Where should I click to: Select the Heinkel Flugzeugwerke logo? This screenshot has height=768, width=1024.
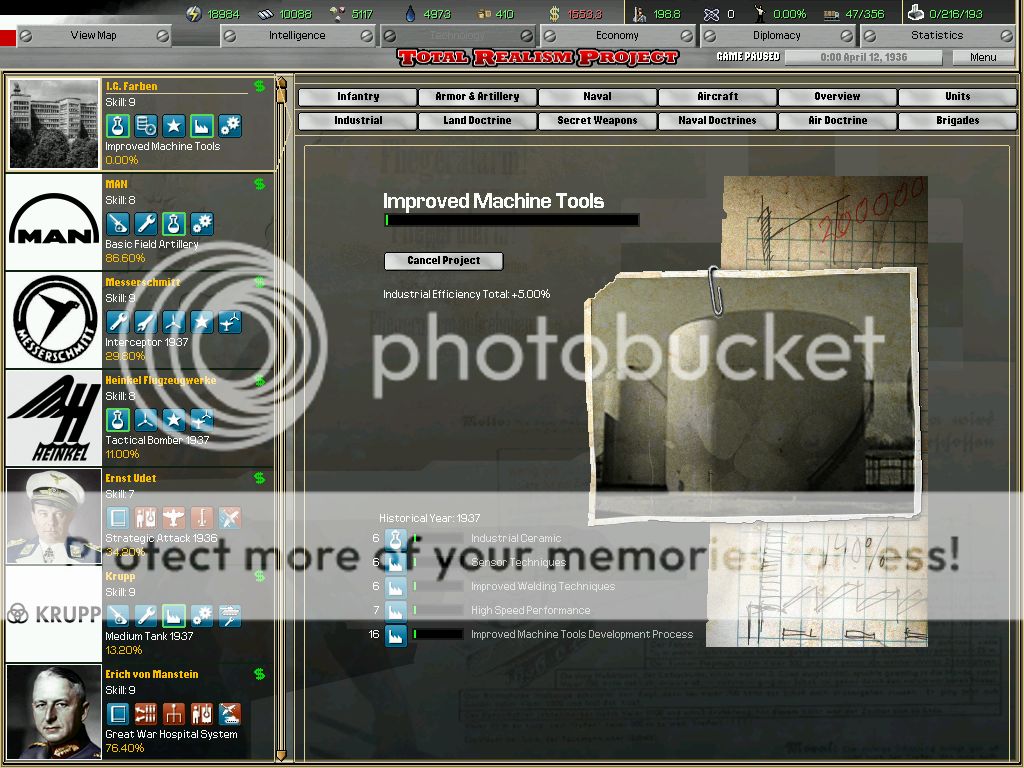(54, 418)
